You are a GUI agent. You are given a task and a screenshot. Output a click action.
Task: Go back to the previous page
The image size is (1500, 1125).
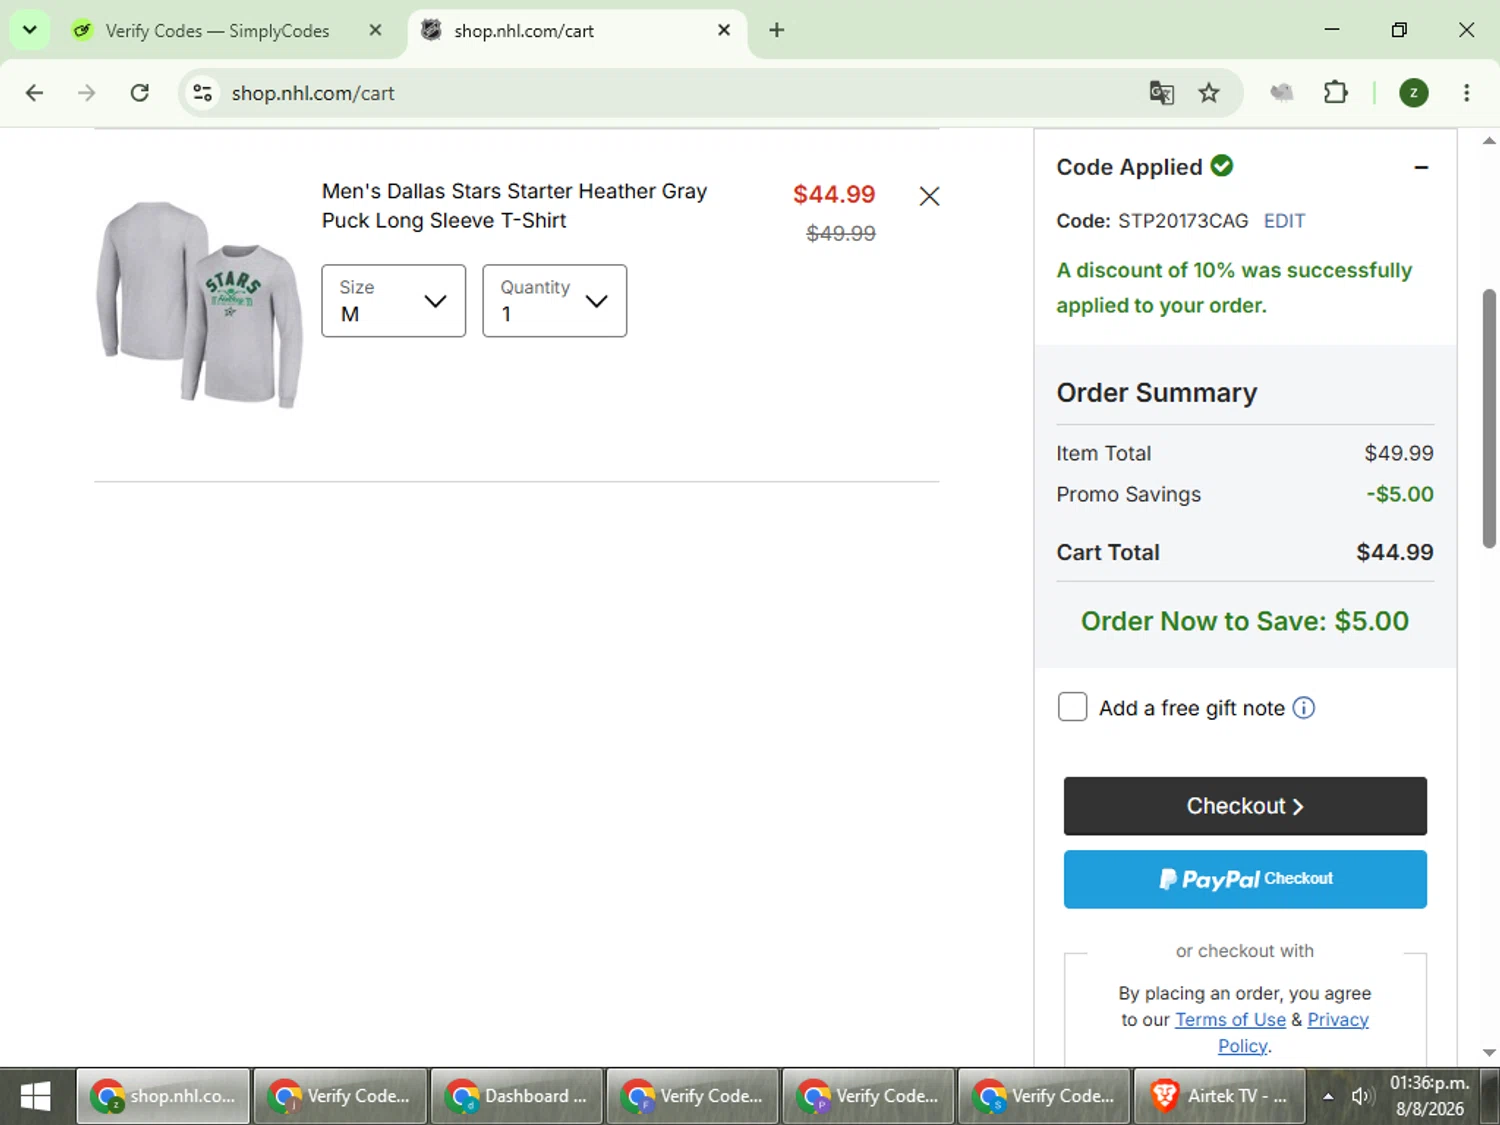35,93
